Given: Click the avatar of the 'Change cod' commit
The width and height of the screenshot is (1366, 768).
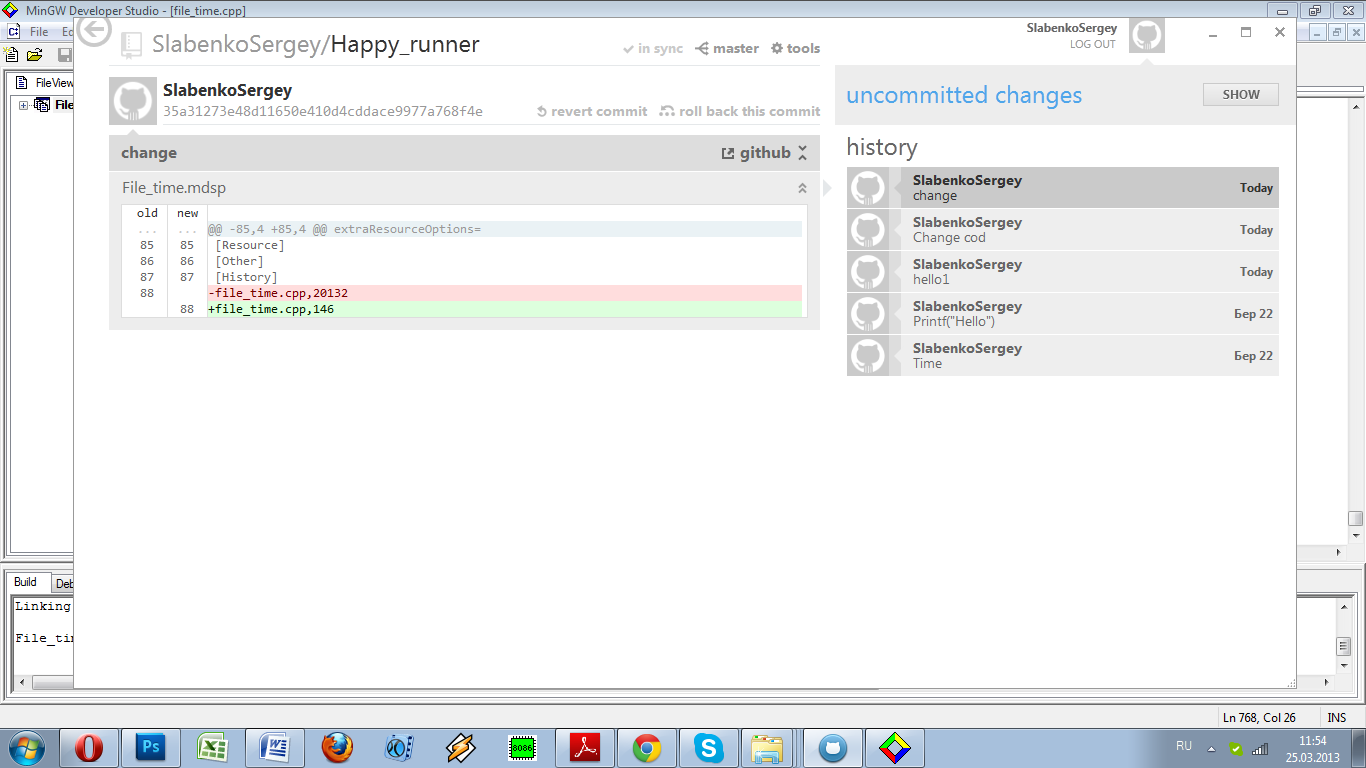Looking at the screenshot, I should [x=867, y=230].
